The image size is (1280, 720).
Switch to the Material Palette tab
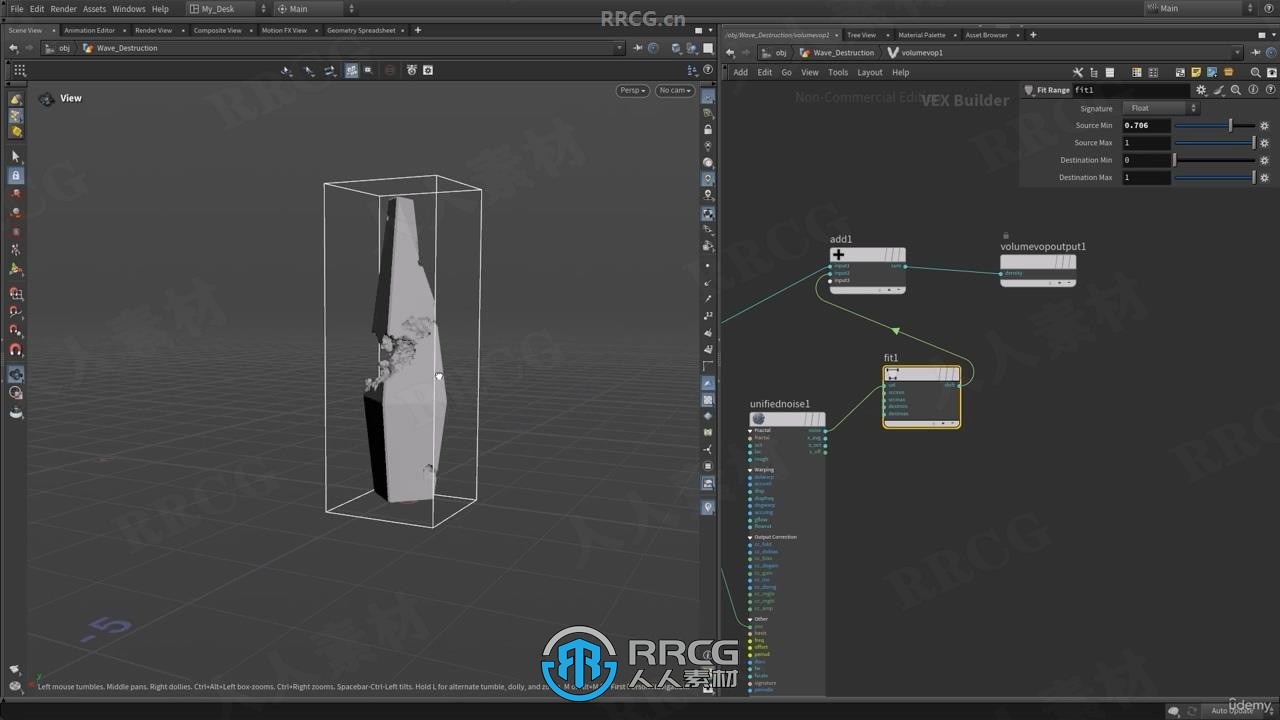tap(921, 35)
